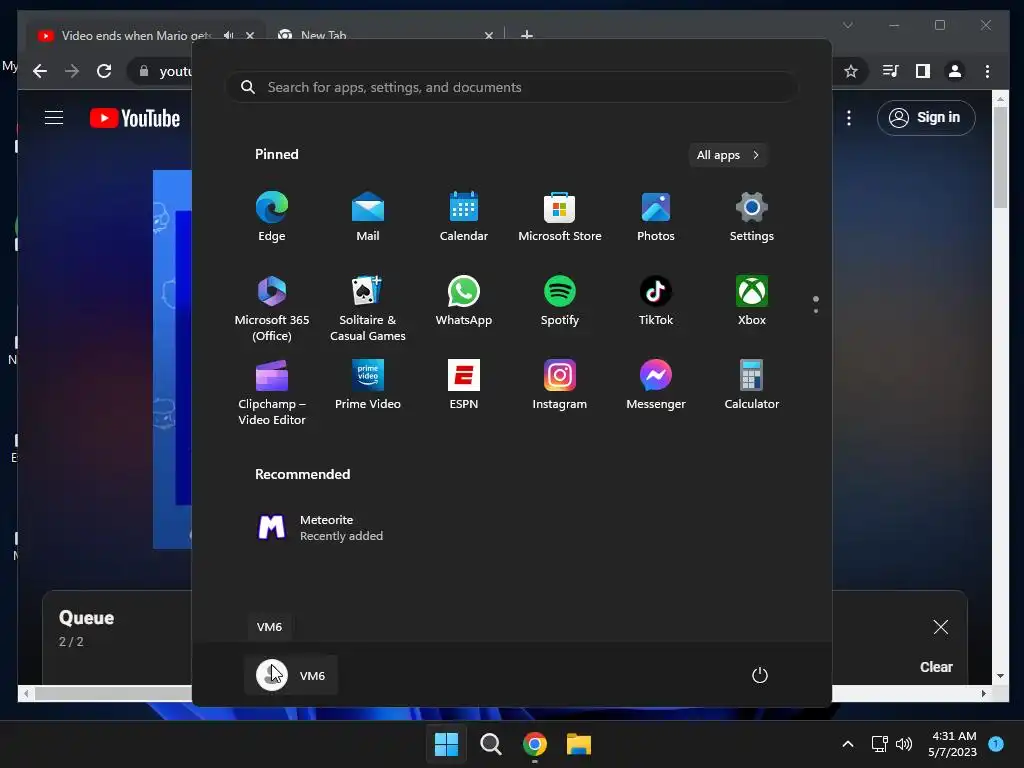Open Chrome profile icon
This screenshot has width=1024, height=768.
tap(955, 71)
